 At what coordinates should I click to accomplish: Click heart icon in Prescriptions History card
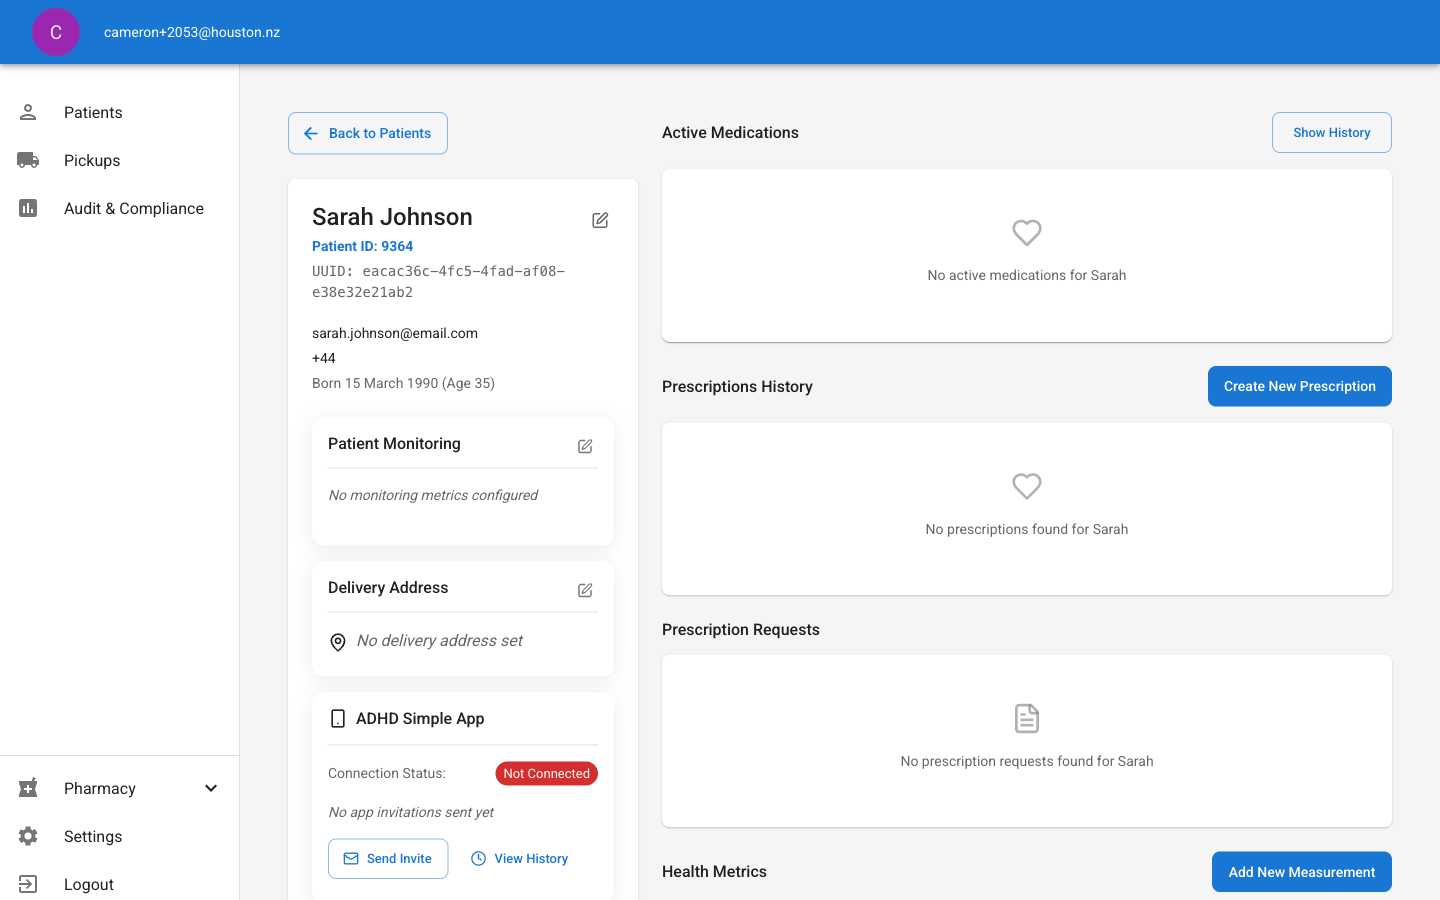click(1027, 486)
